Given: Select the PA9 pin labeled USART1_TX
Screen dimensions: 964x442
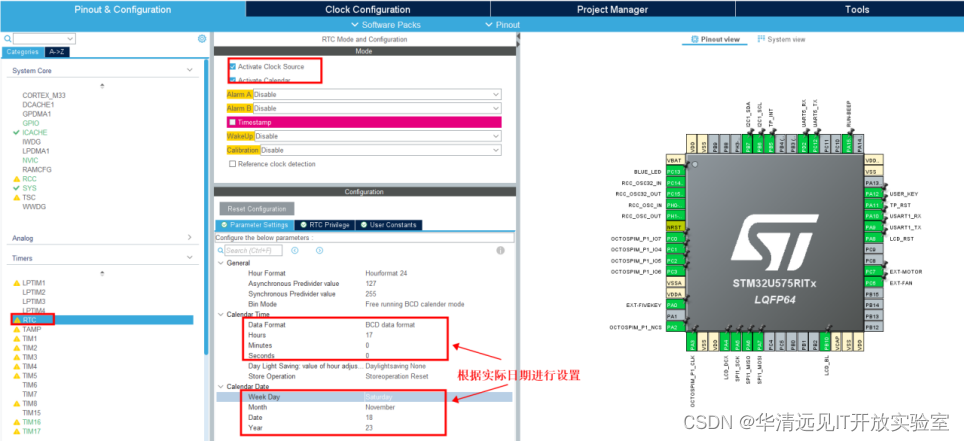Looking at the screenshot, I should point(873,227).
